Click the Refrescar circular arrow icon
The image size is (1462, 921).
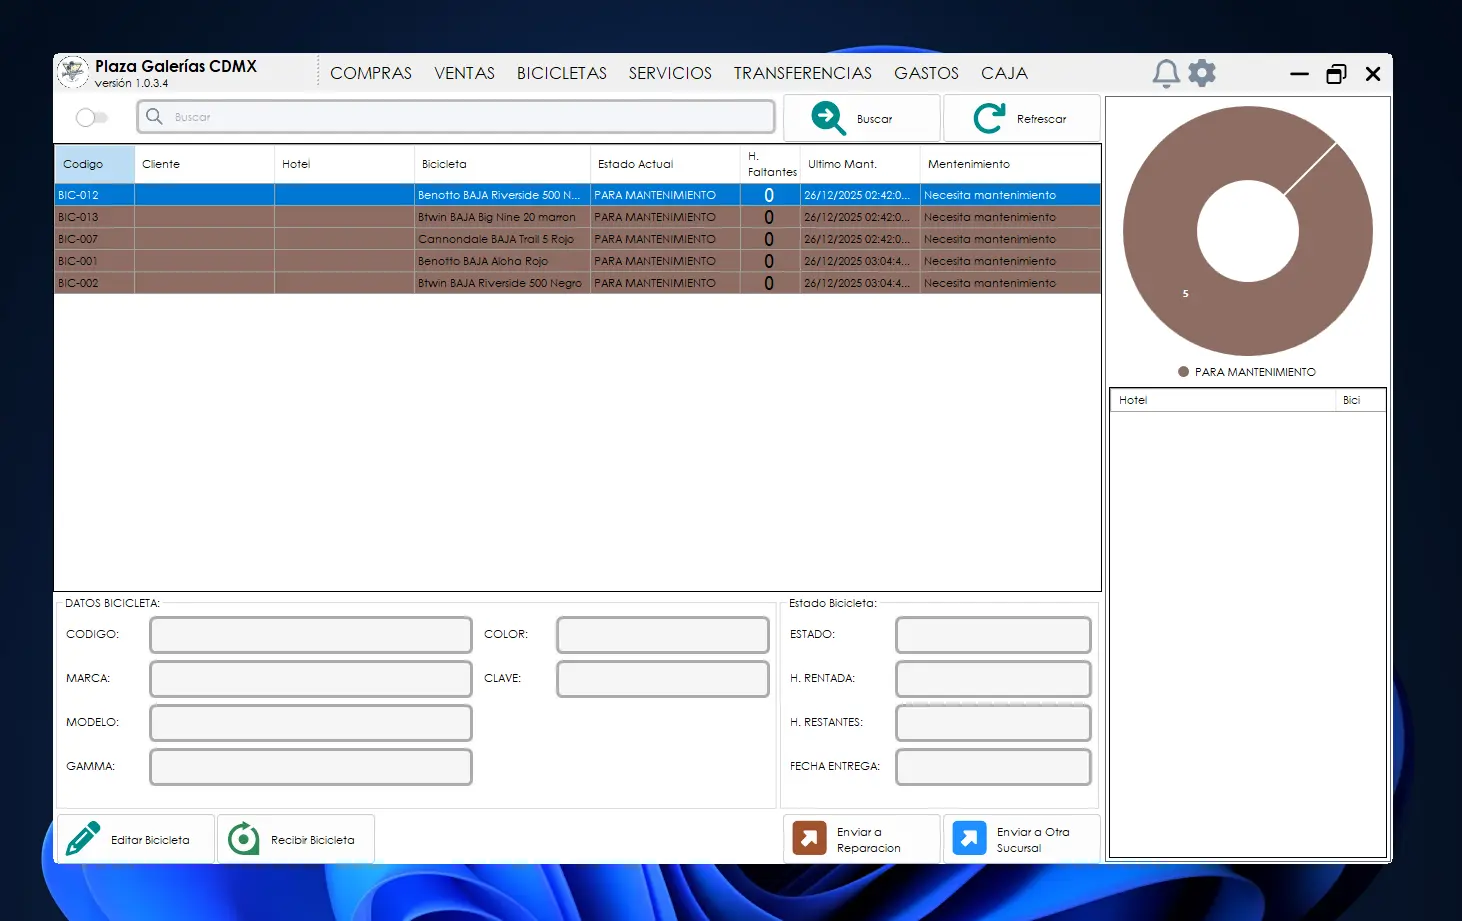click(989, 118)
